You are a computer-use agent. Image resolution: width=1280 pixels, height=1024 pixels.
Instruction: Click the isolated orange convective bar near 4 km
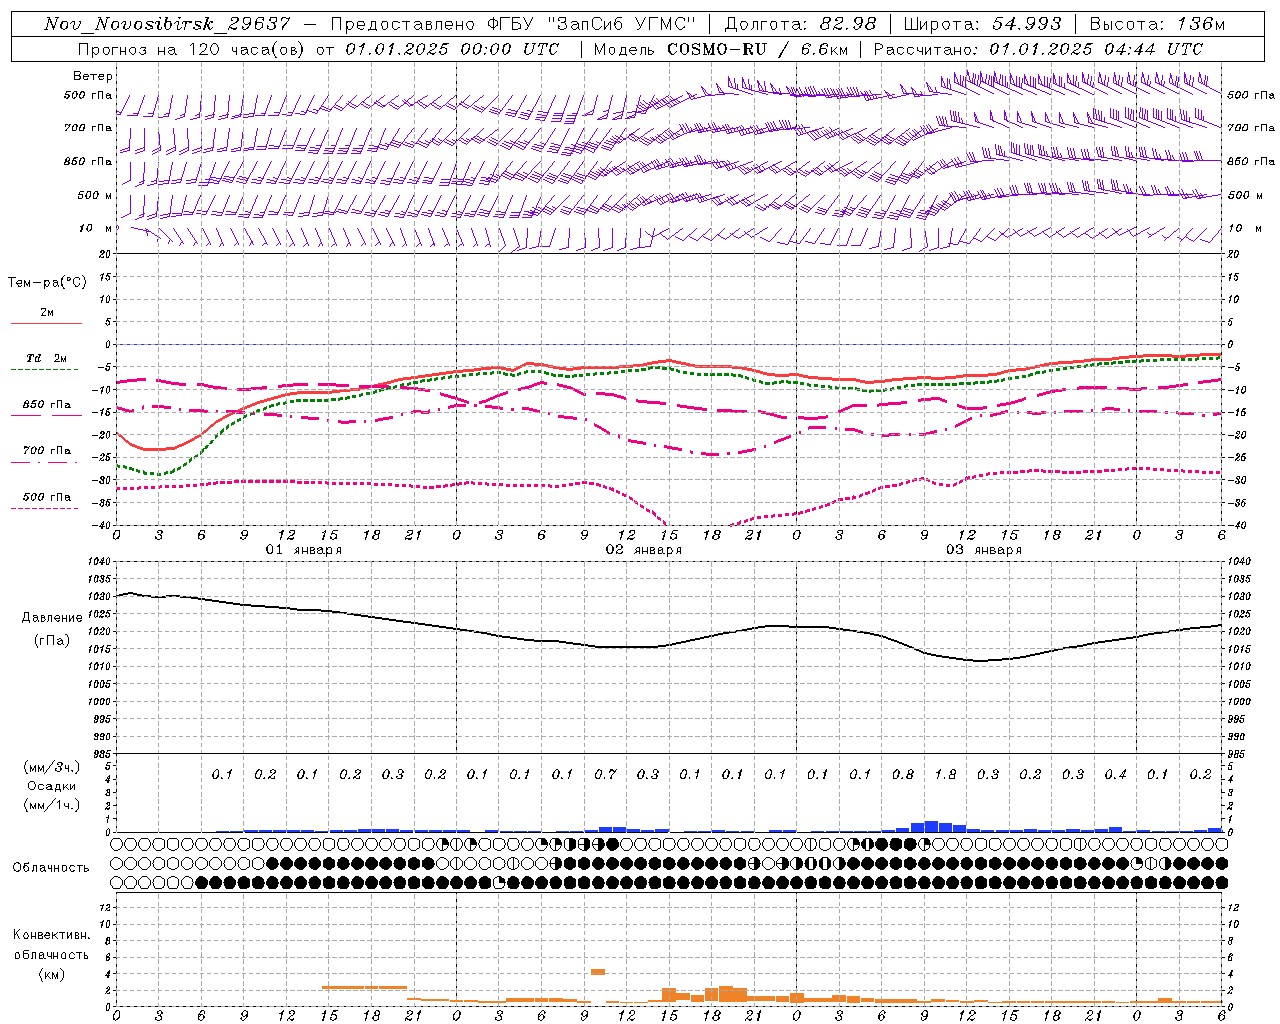point(598,971)
